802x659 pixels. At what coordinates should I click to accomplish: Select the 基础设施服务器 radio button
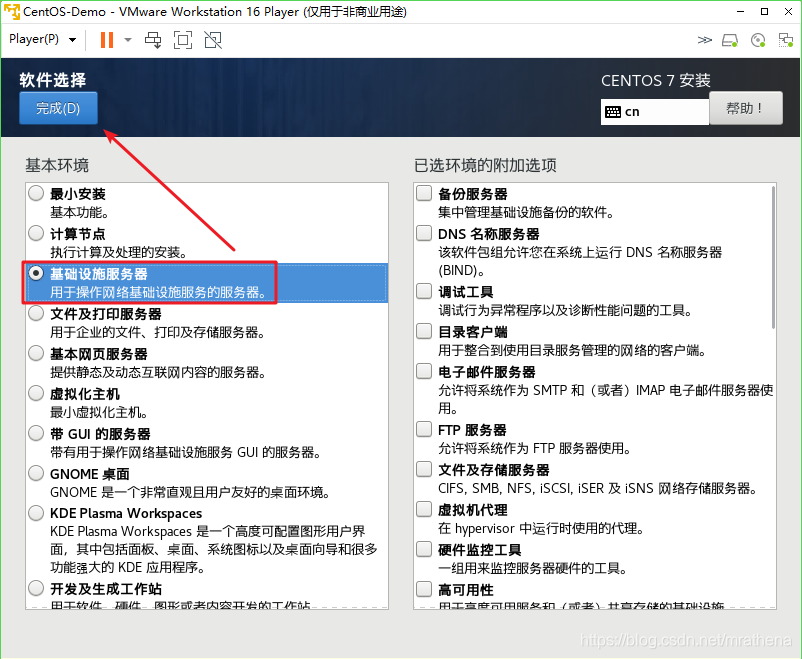(x=36, y=273)
